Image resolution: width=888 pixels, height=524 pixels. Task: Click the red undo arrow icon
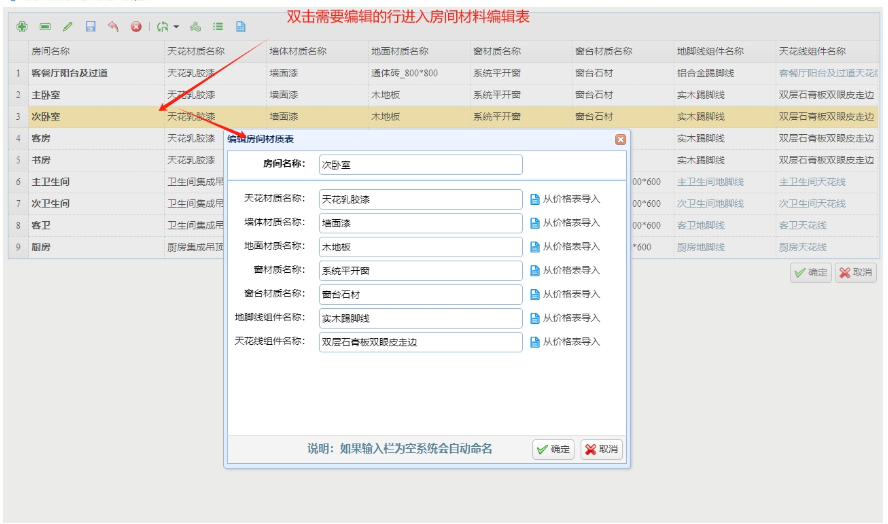113,26
